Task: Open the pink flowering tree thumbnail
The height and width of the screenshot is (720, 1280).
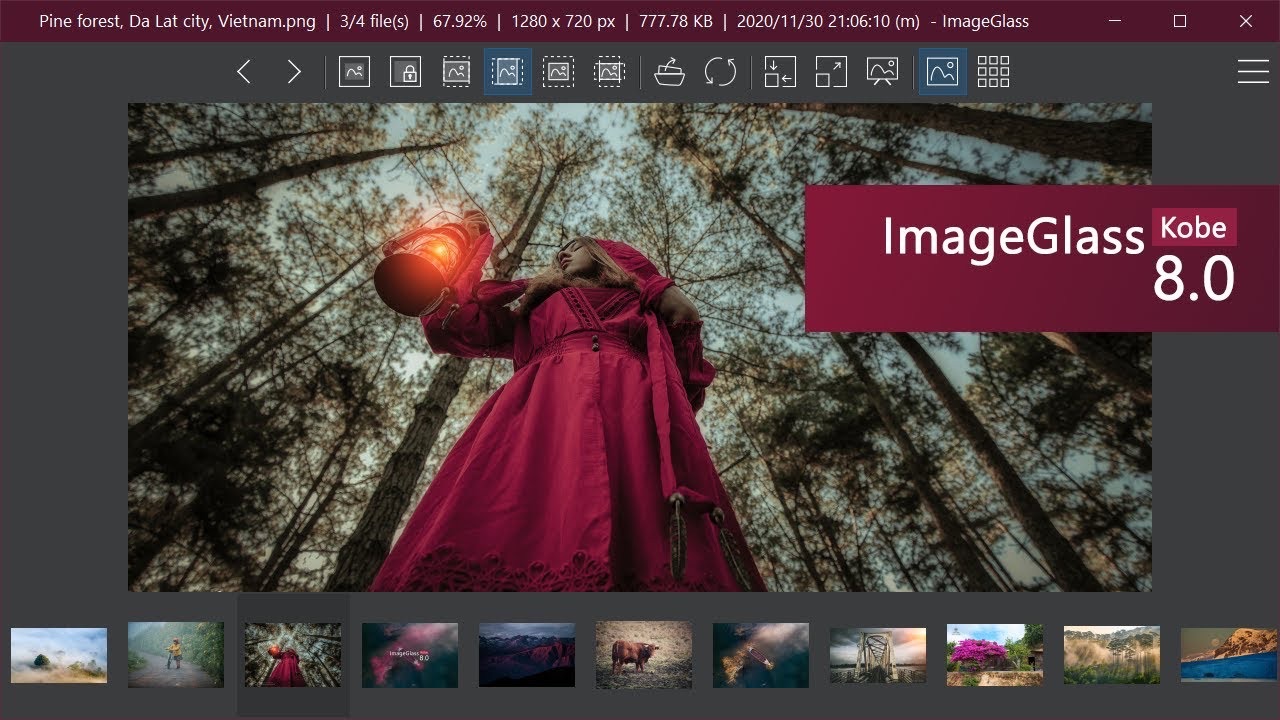Action: (994, 655)
